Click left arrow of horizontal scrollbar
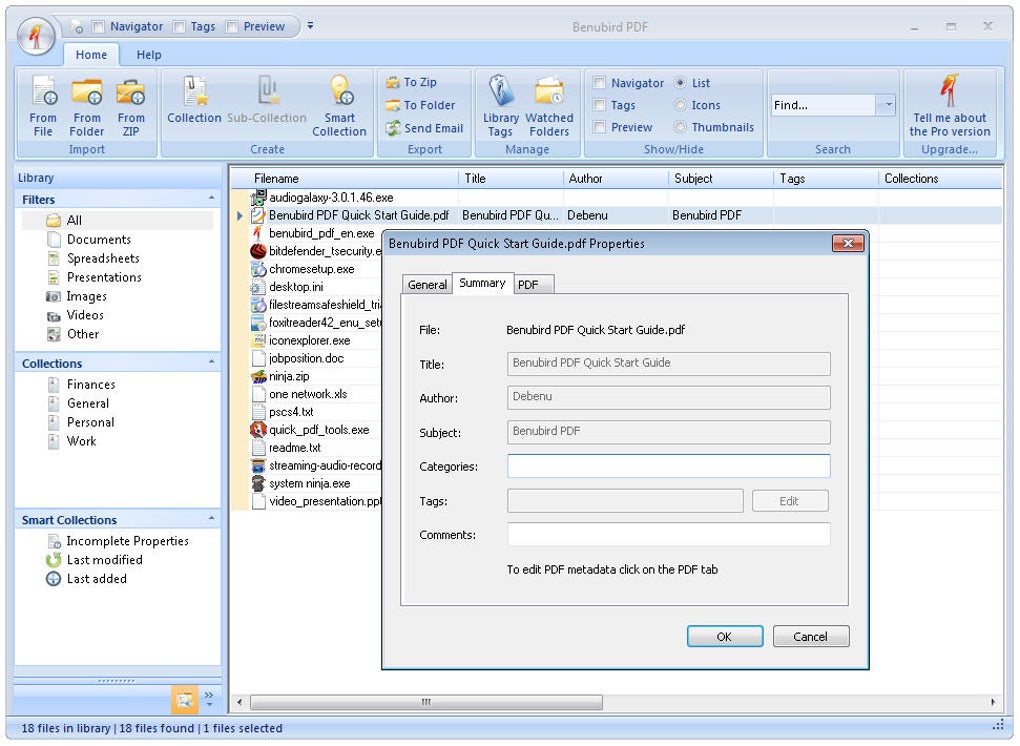1020x746 pixels. click(240, 703)
